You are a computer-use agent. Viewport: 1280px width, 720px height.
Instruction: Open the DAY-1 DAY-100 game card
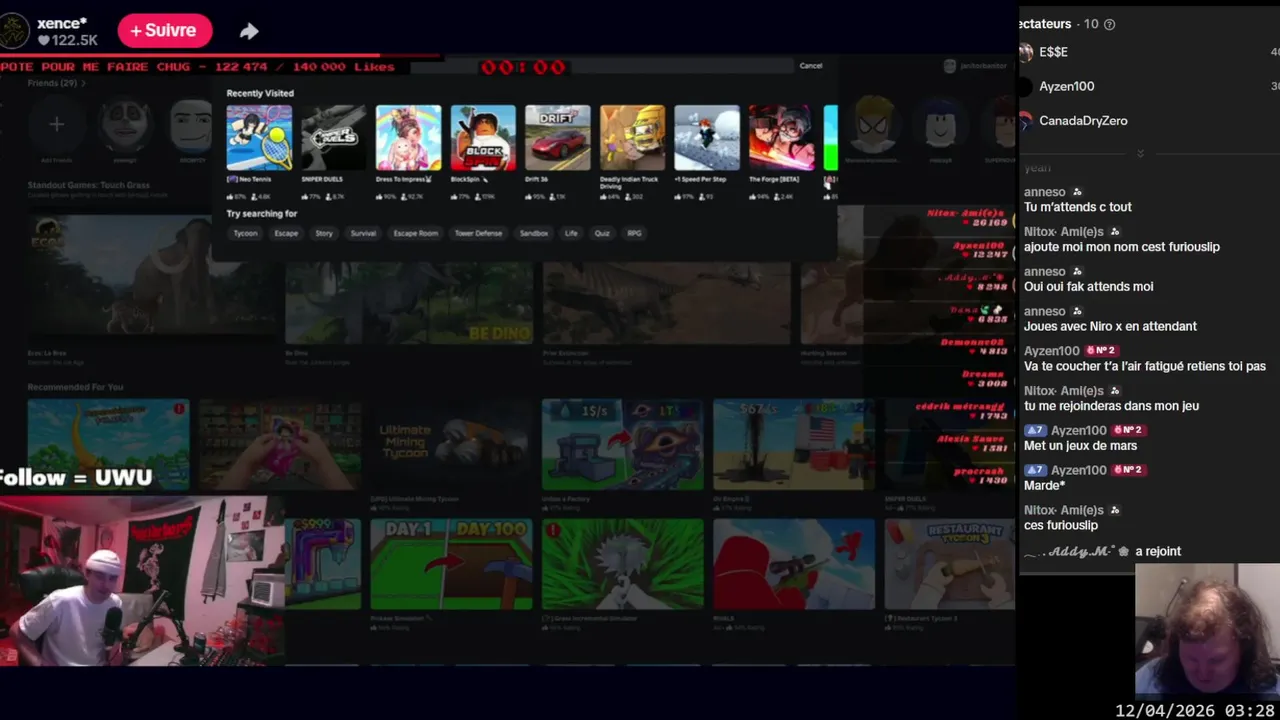[451, 564]
